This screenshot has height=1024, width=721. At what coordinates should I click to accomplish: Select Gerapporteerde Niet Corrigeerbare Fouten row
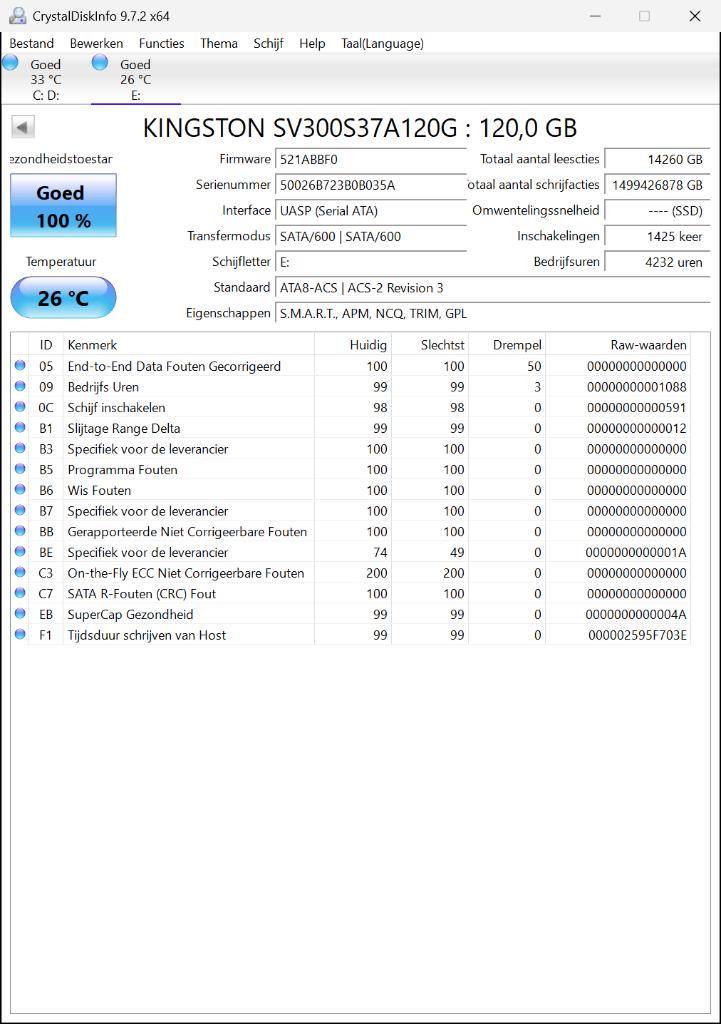(351, 531)
